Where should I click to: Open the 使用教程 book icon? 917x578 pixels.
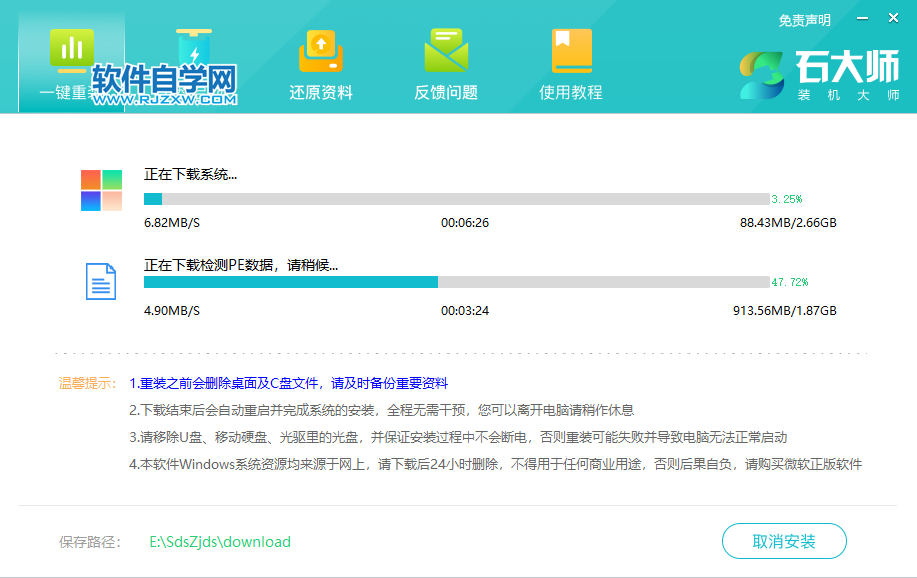(571, 51)
